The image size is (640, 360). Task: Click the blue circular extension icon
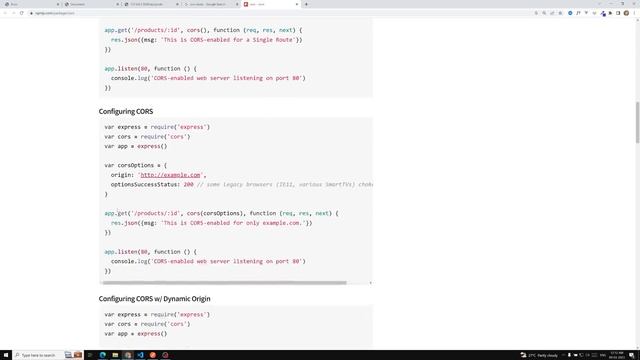coord(570,13)
